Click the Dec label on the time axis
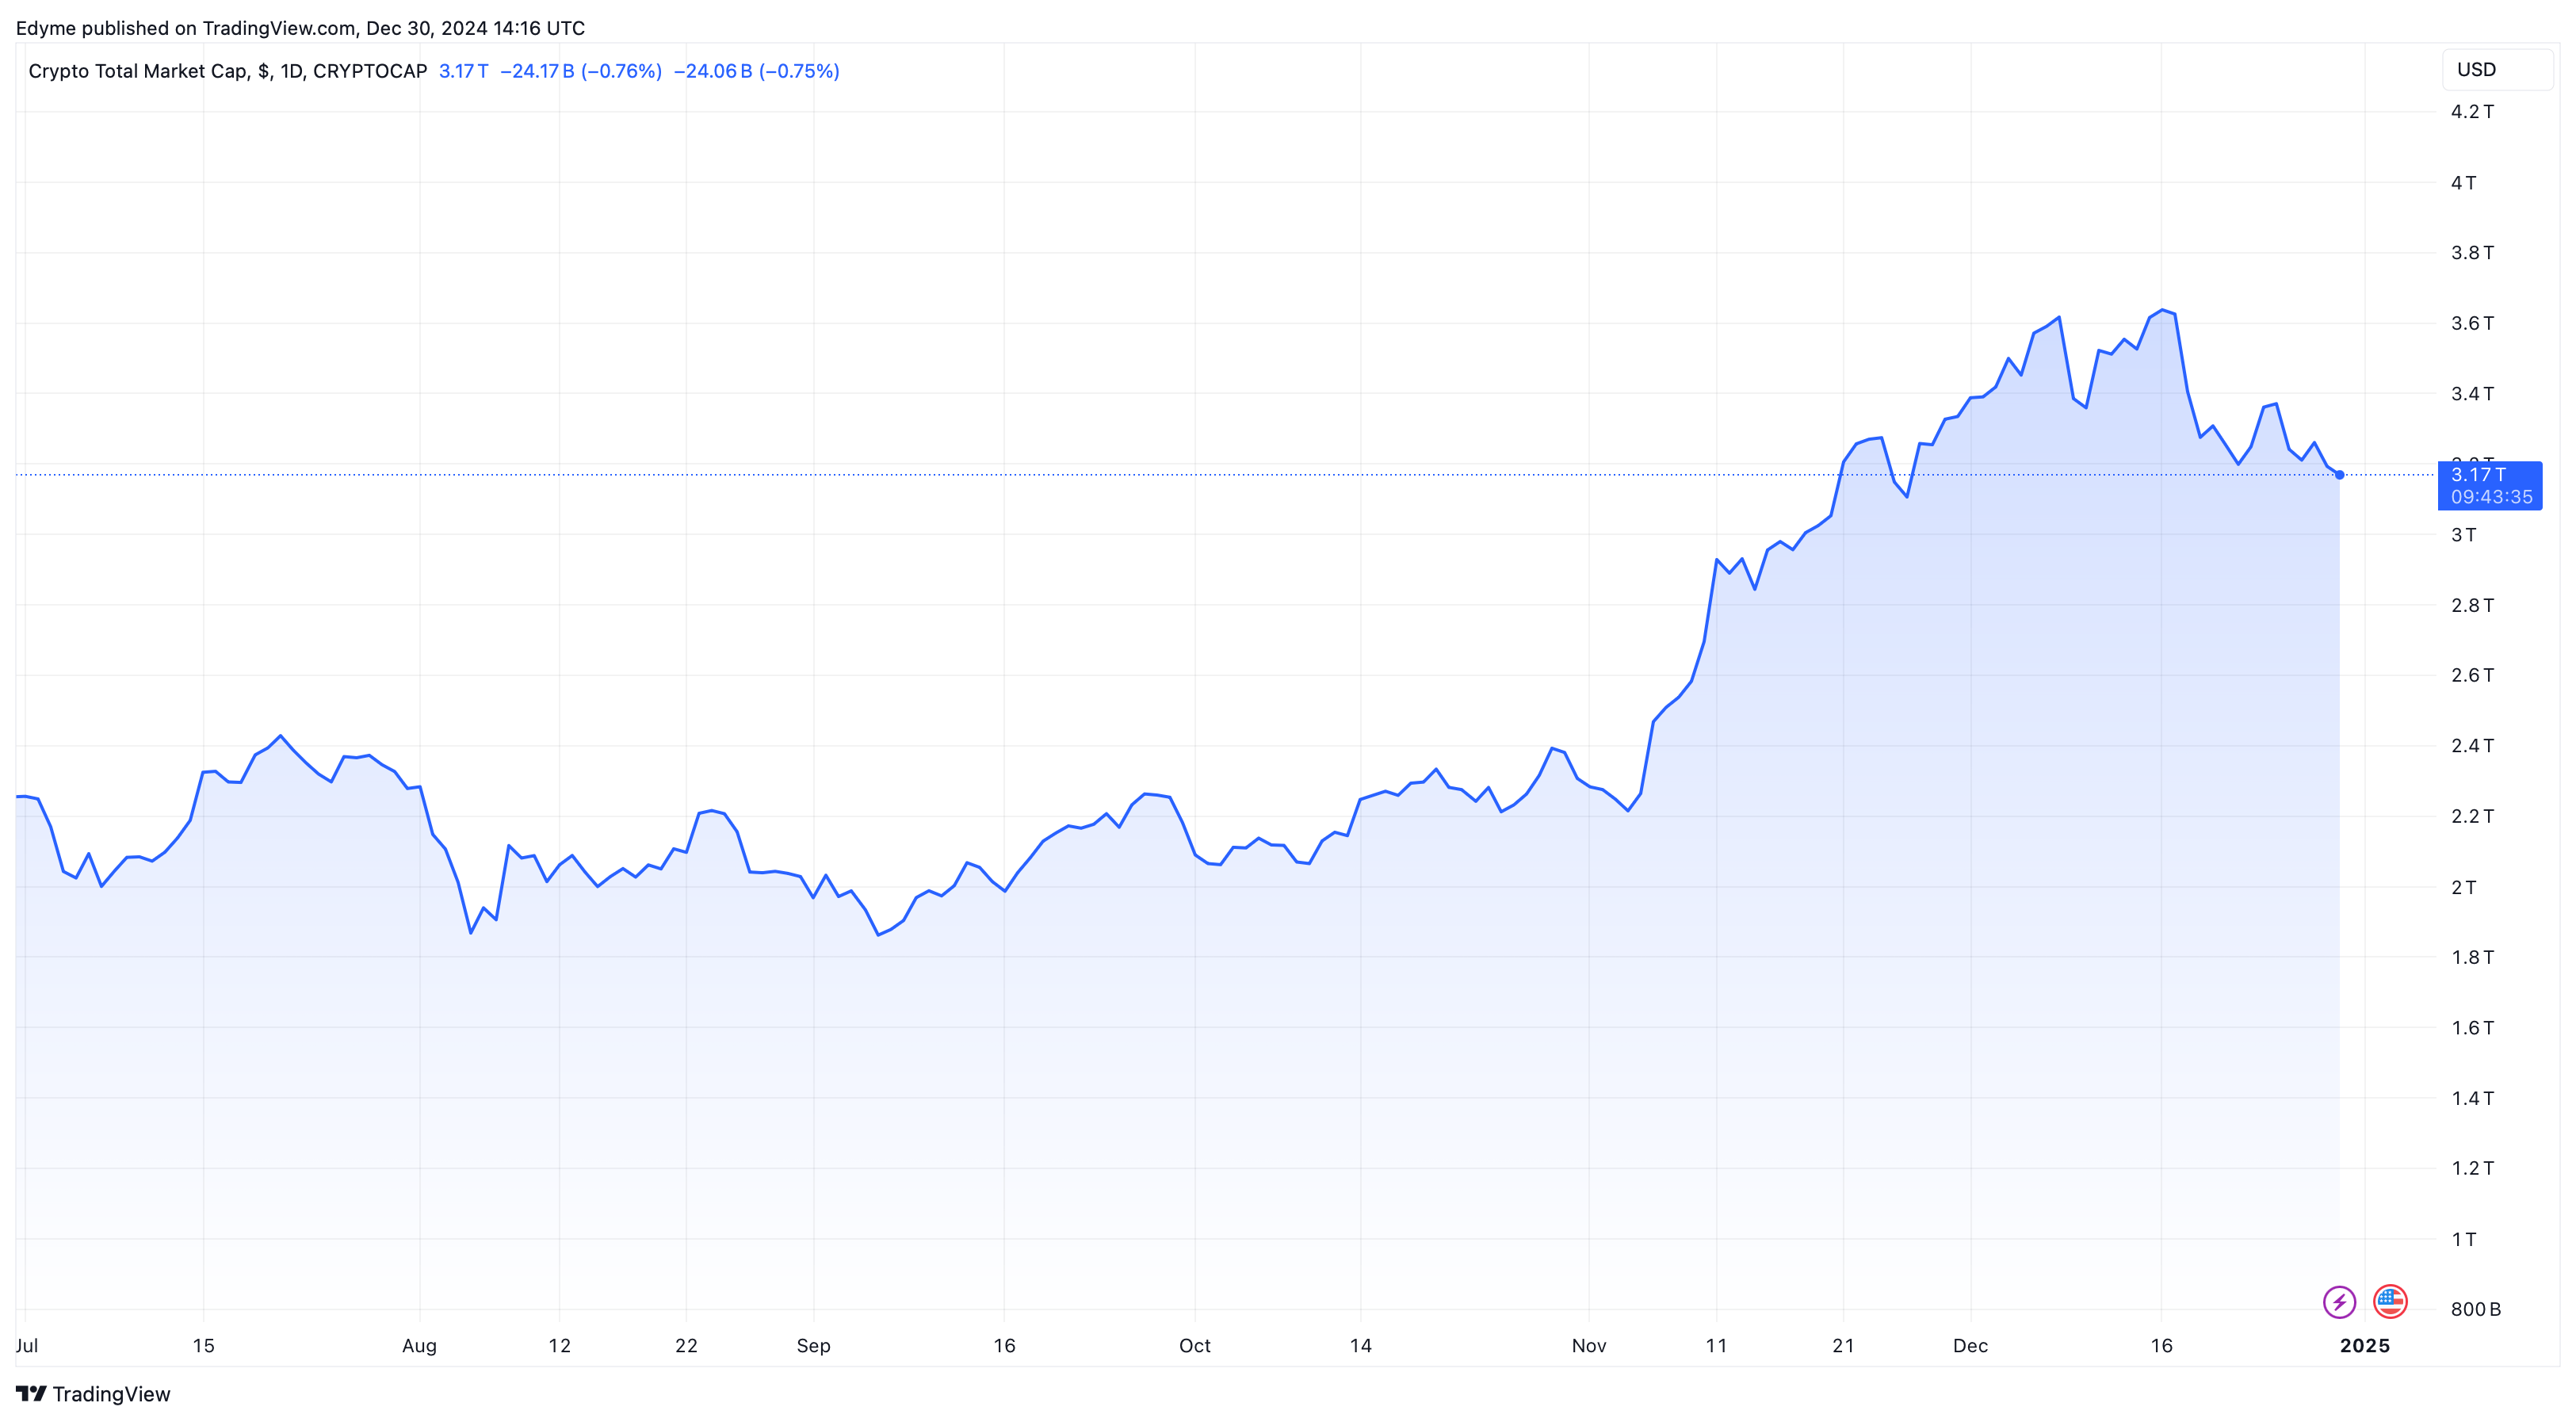The height and width of the screenshot is (1422, 2576). [x=1970, y=1345]
